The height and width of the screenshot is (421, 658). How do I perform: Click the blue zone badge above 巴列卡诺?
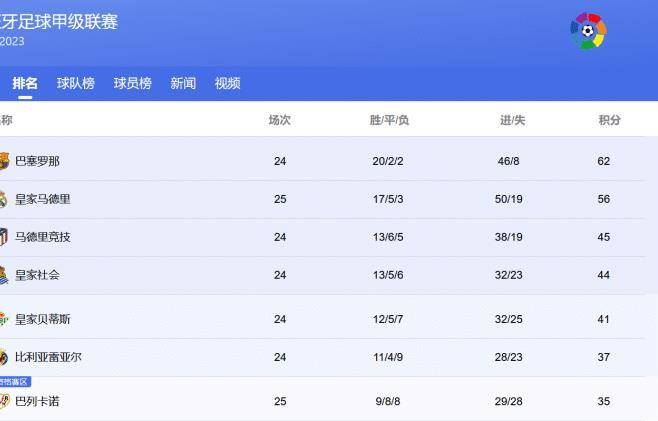(x=15, y=382)
